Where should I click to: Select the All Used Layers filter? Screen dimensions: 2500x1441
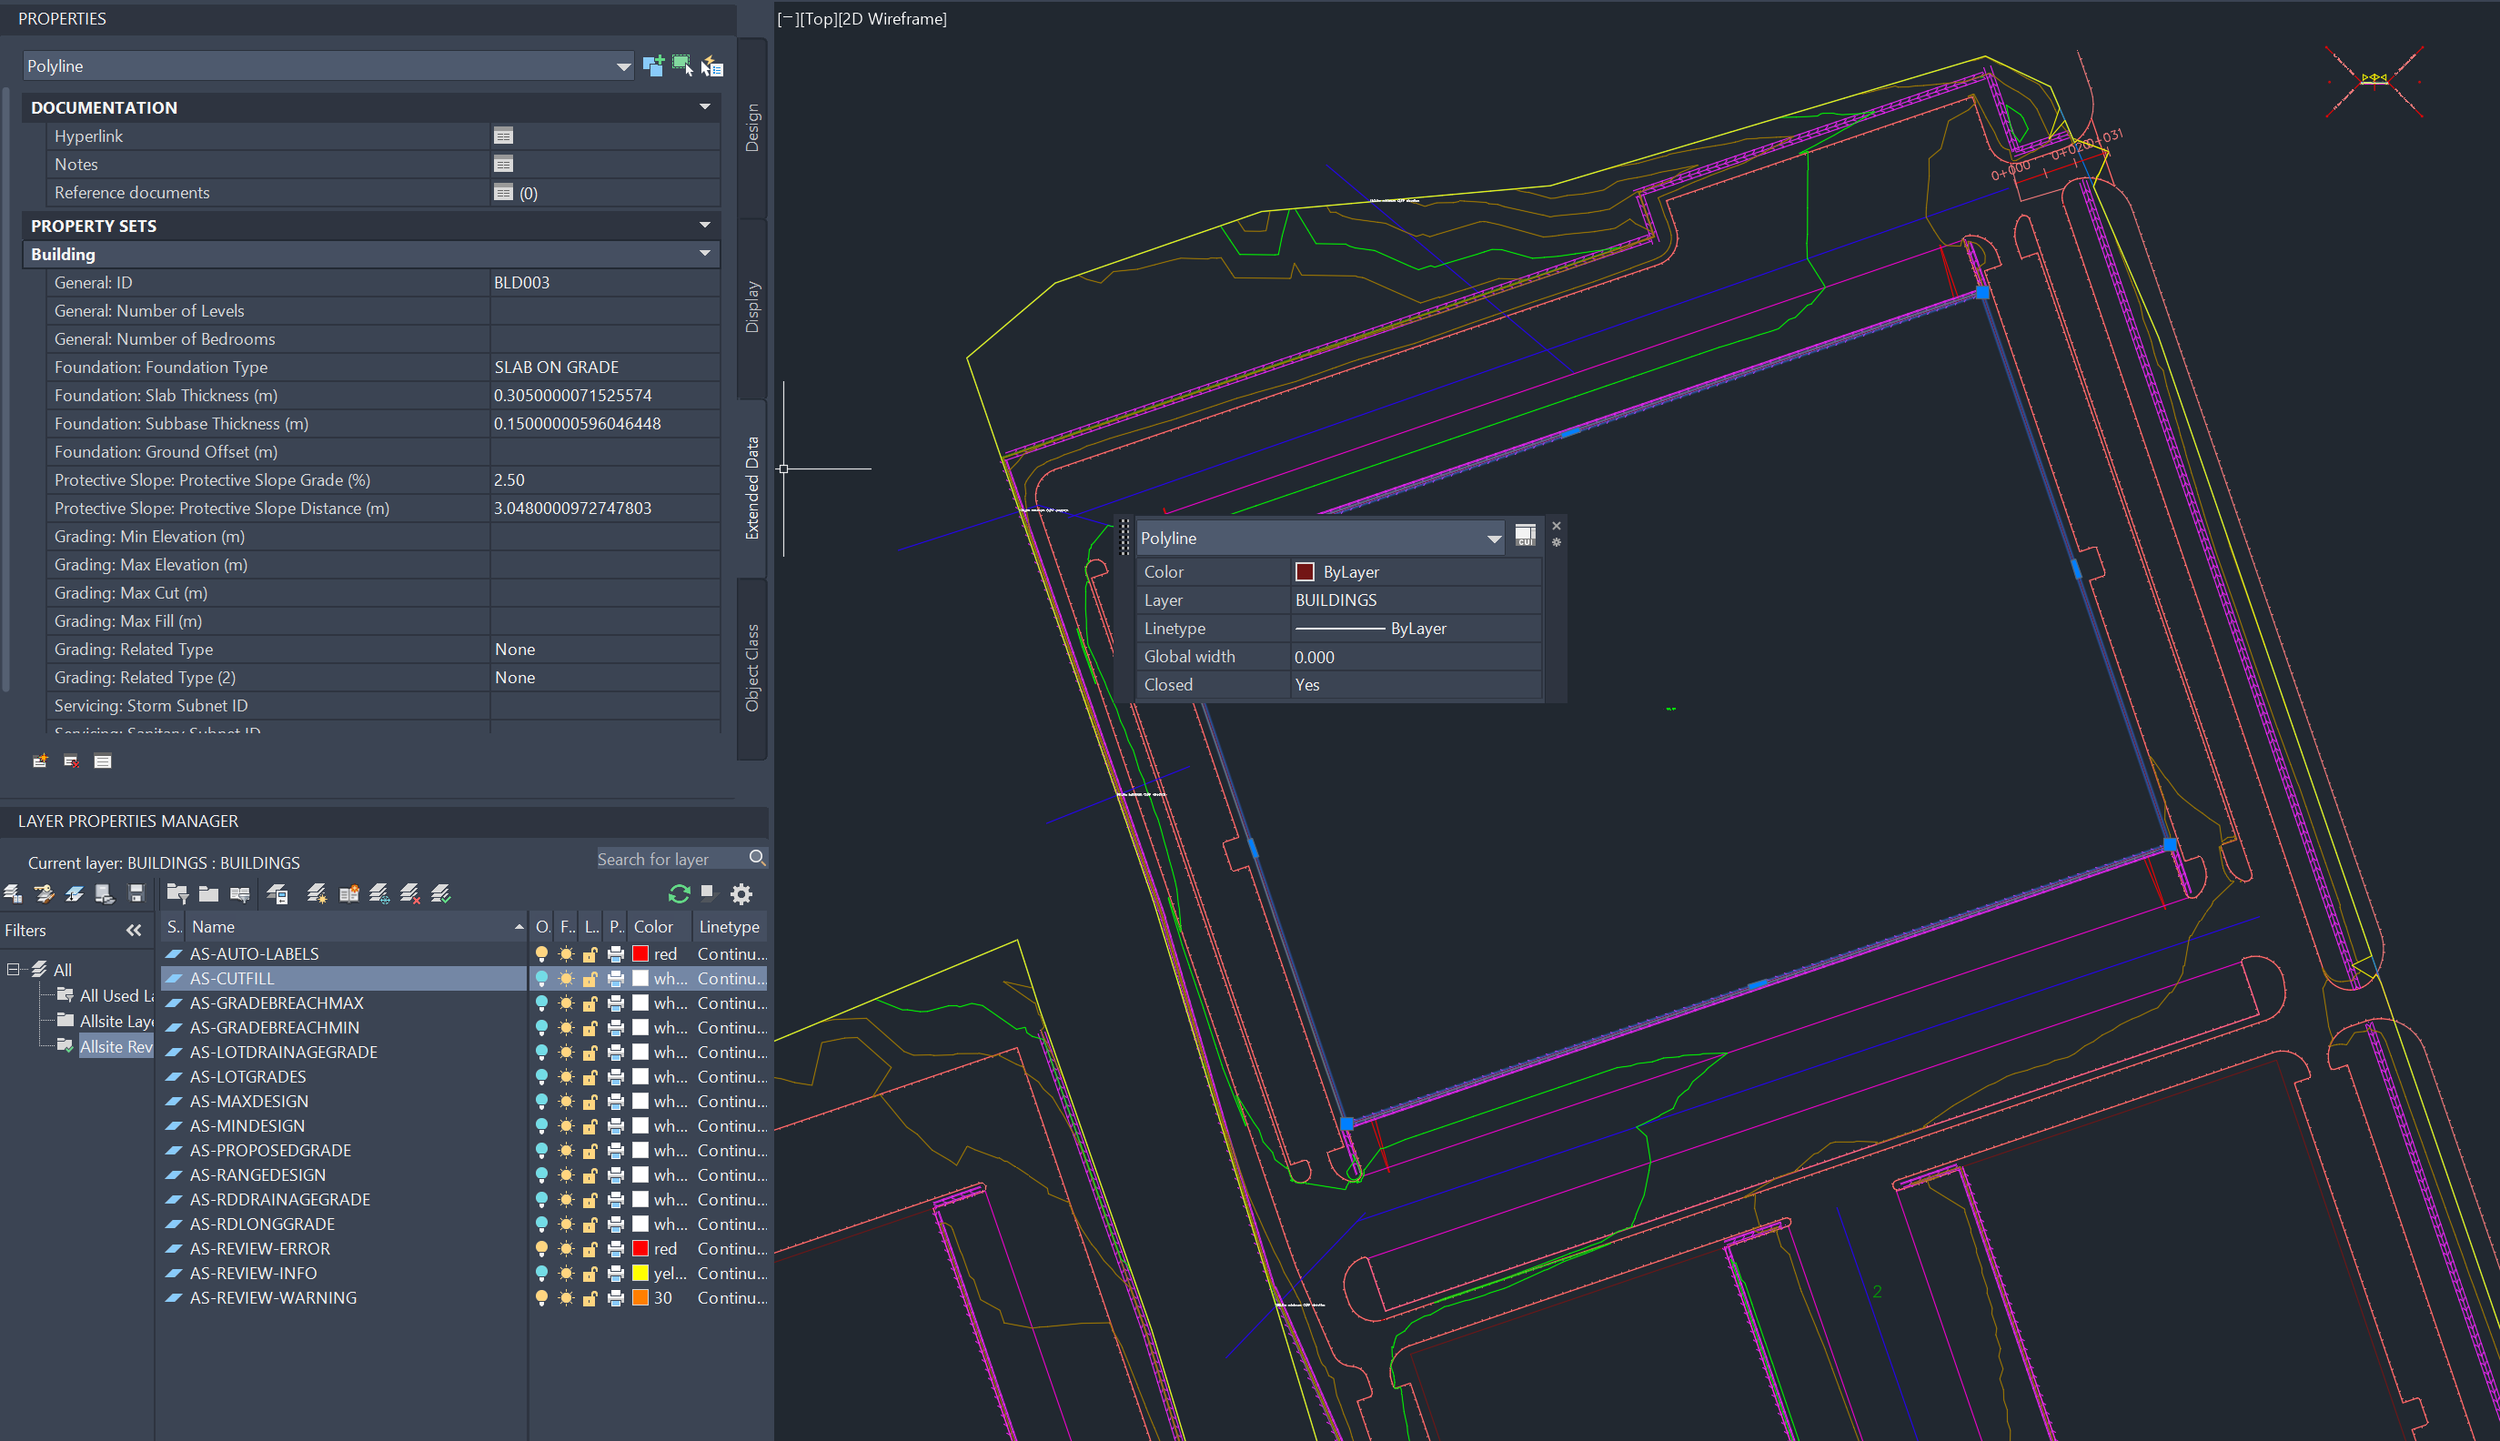coord(115,996)
